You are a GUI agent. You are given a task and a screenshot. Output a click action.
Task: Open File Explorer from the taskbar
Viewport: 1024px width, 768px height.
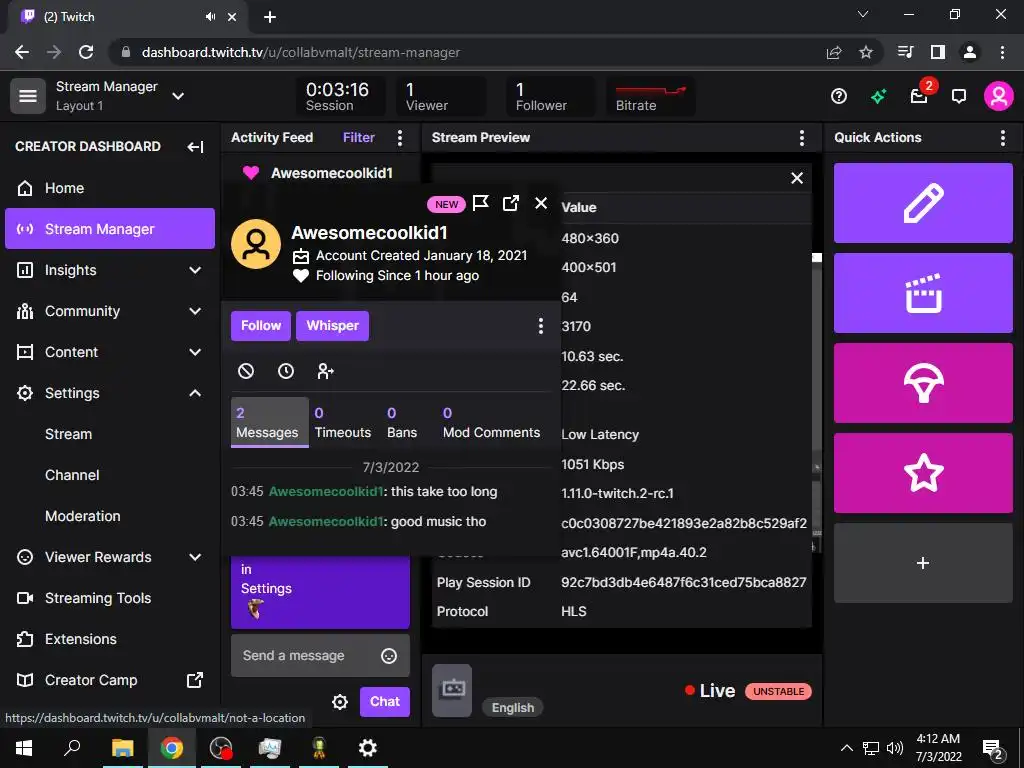point(122,748)
